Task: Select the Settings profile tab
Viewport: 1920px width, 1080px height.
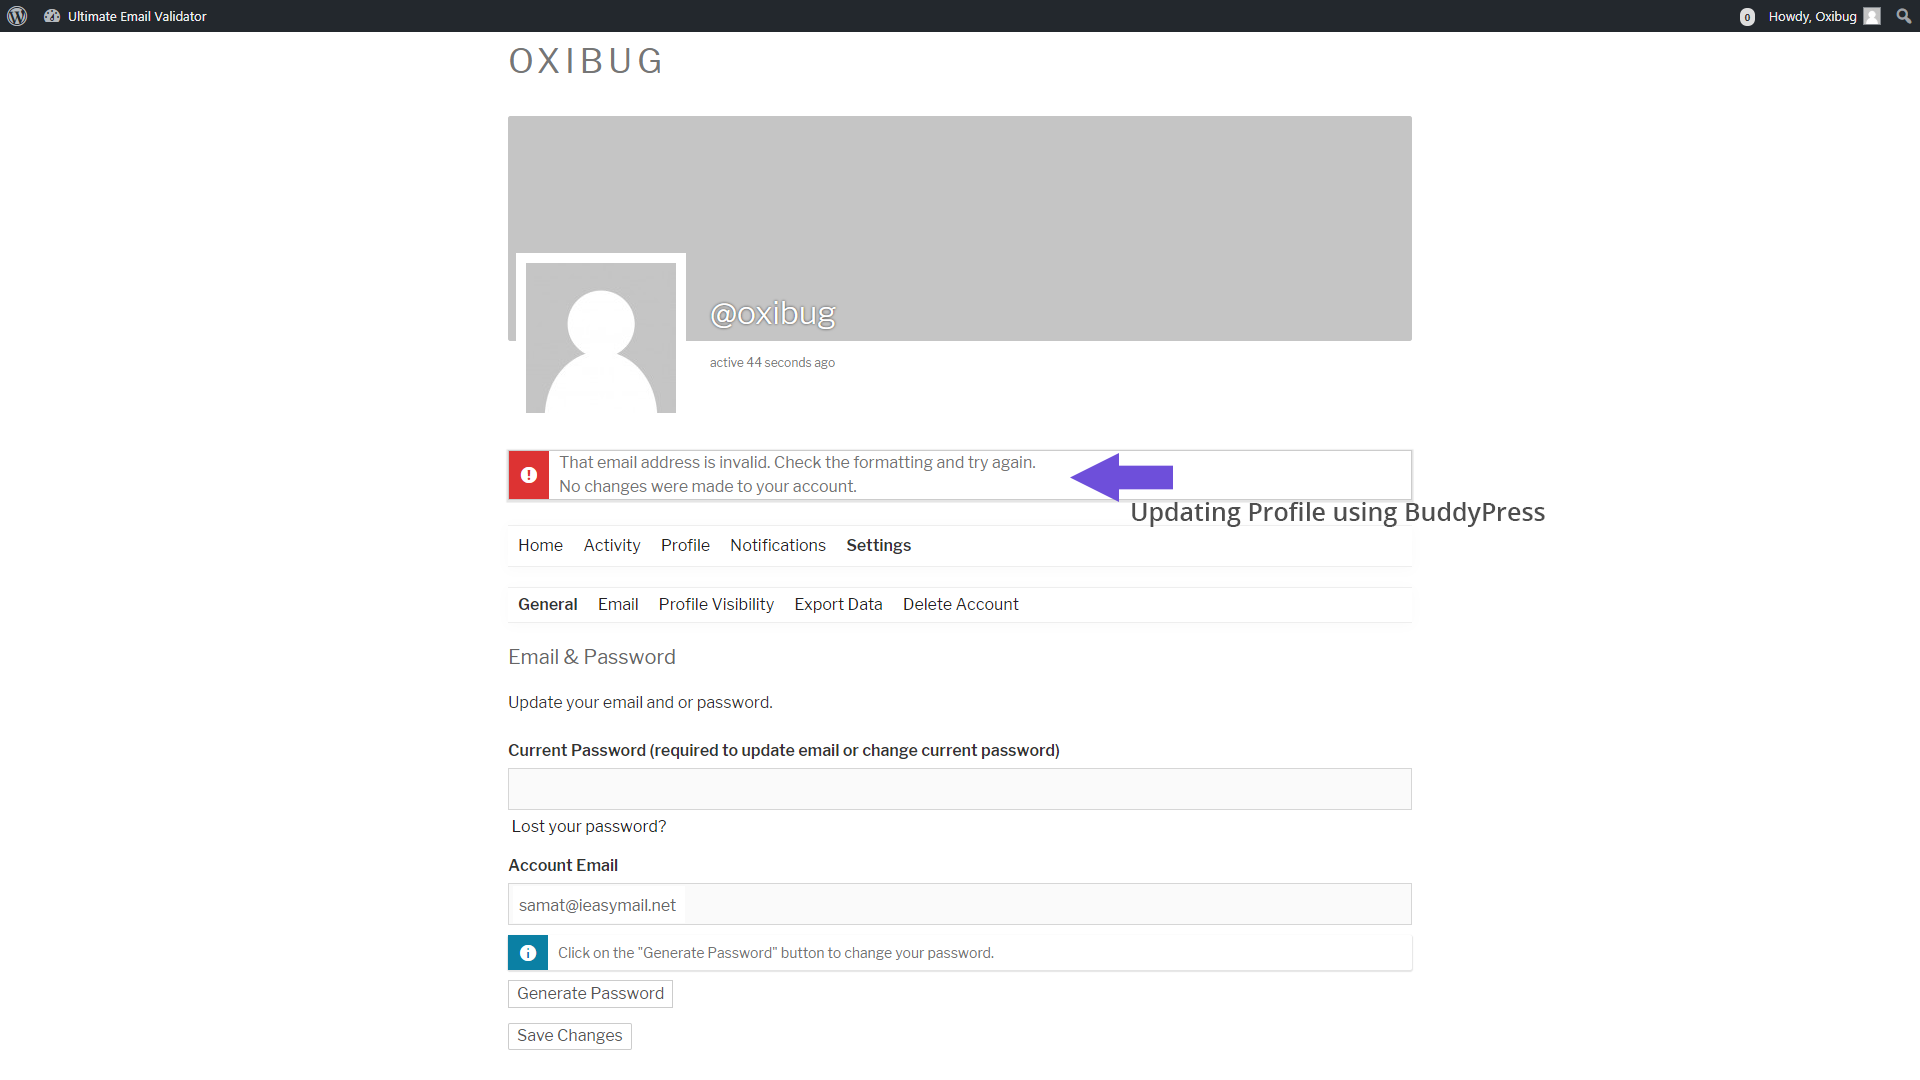Action: pos(878,545)
